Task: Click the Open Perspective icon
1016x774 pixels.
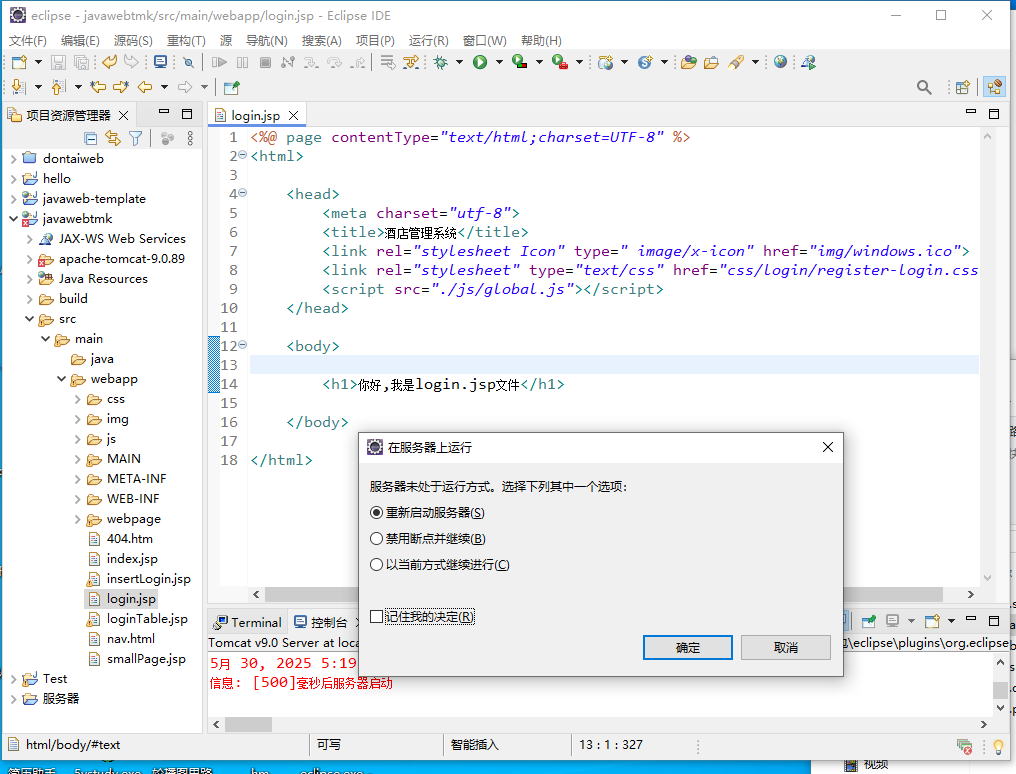Action: click(x=962, y=88)
